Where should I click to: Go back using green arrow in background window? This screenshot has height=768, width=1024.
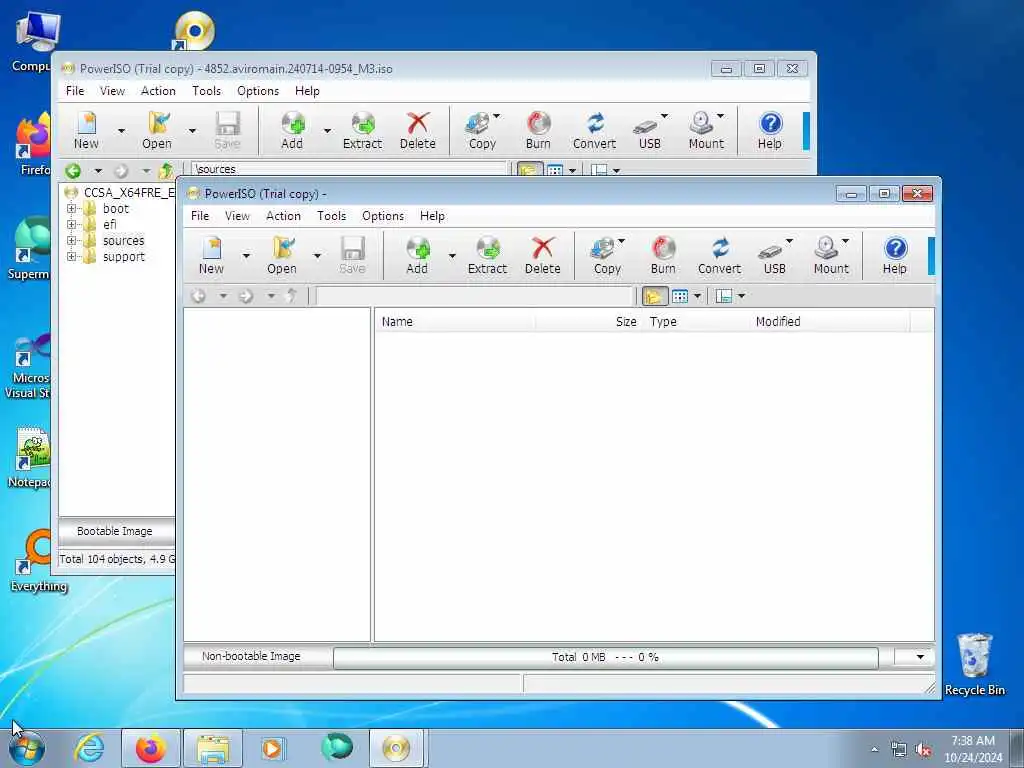pyautogui.click(x=72, y=171)
